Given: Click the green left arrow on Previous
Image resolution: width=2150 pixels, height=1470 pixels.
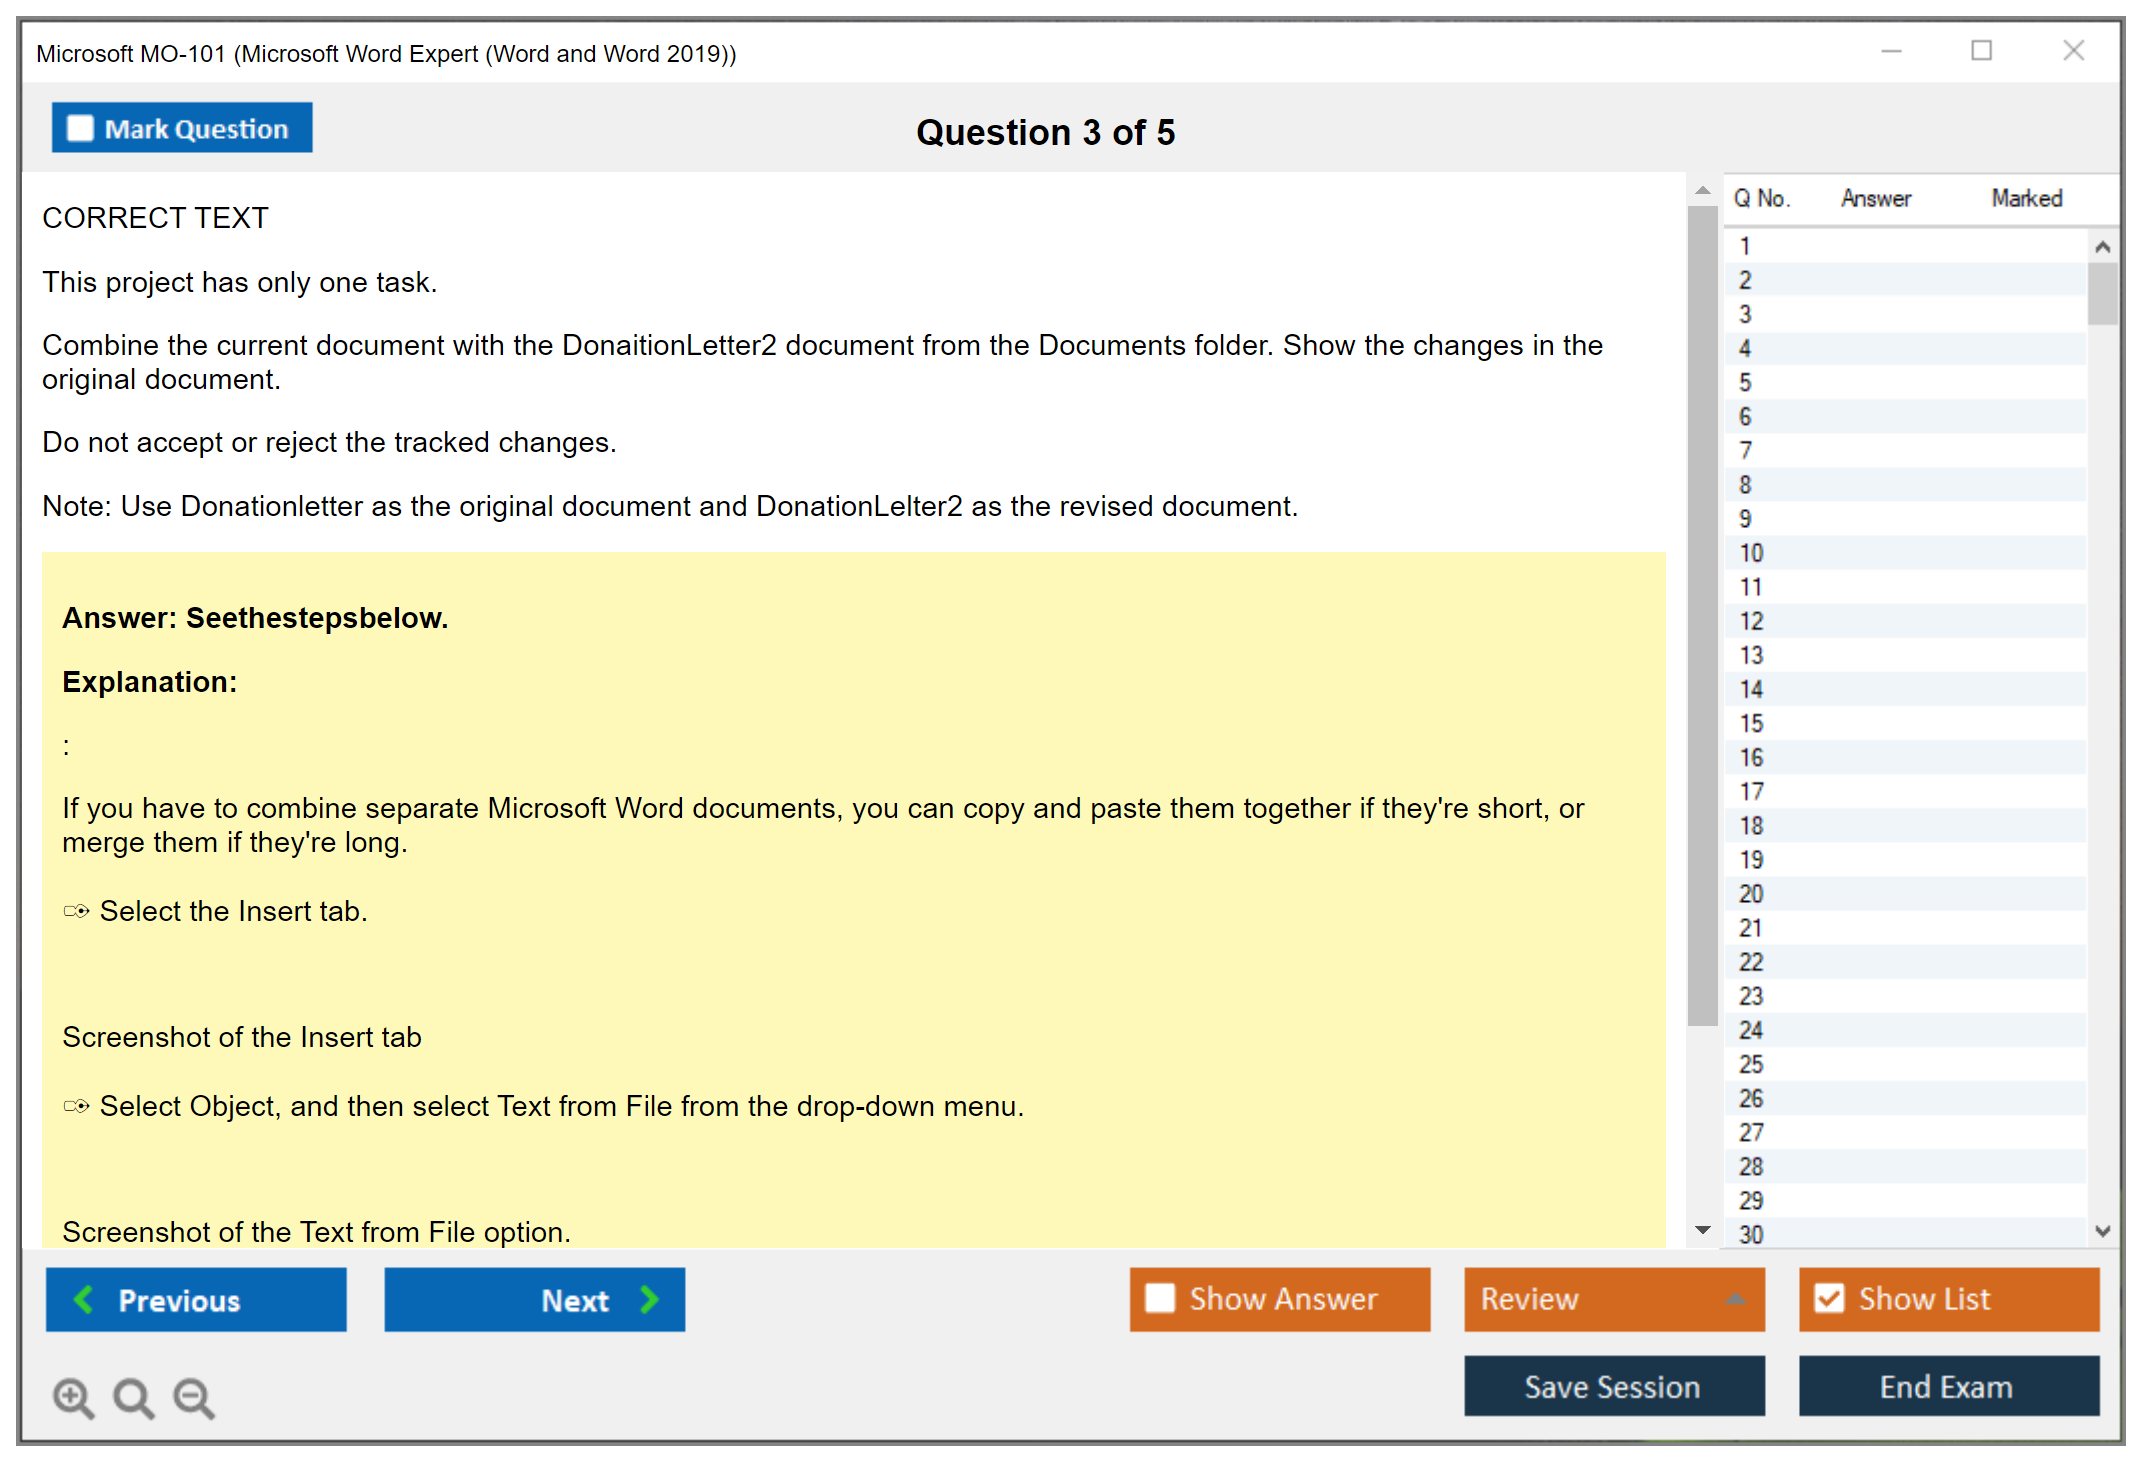Looking at the screenshot, I should pyautogui.click(x=84, y=1299).
